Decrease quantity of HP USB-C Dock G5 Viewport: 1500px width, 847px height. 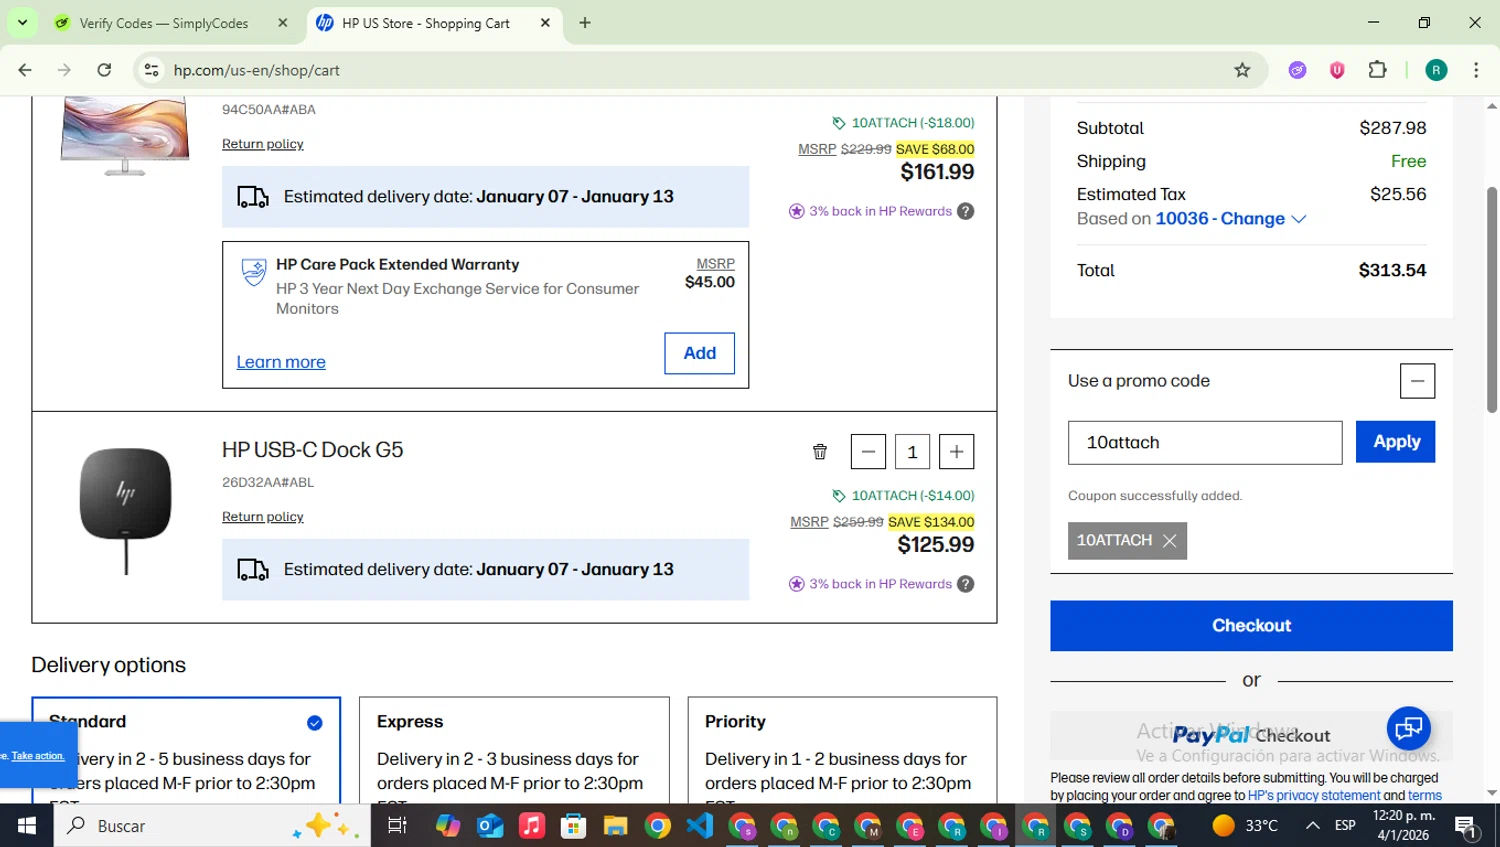point(868,452)
